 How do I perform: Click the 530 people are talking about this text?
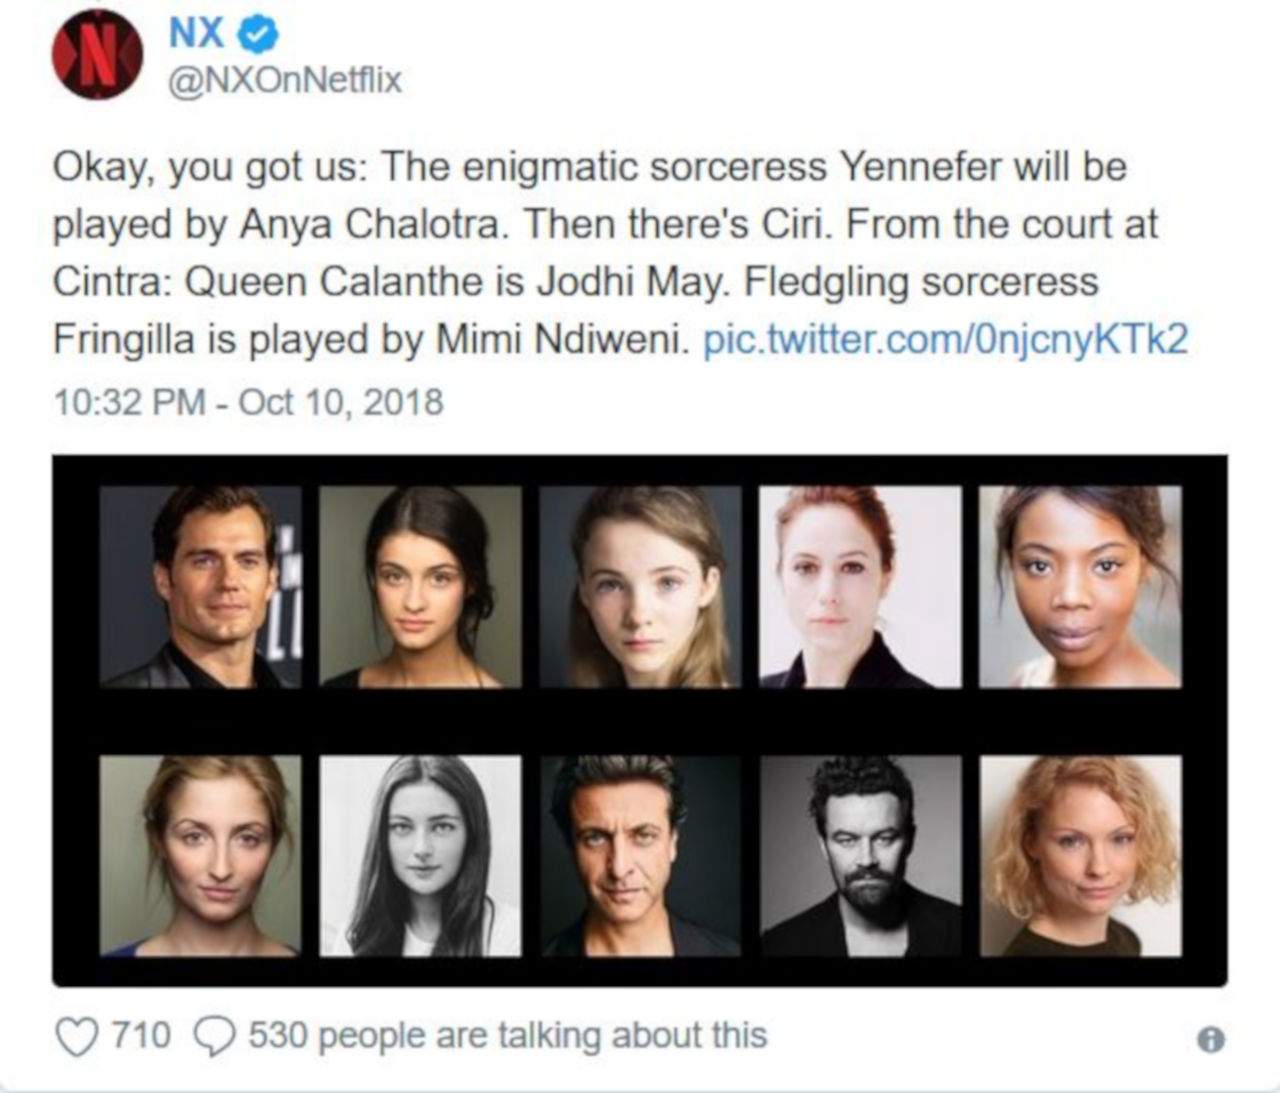(507, 1036)
